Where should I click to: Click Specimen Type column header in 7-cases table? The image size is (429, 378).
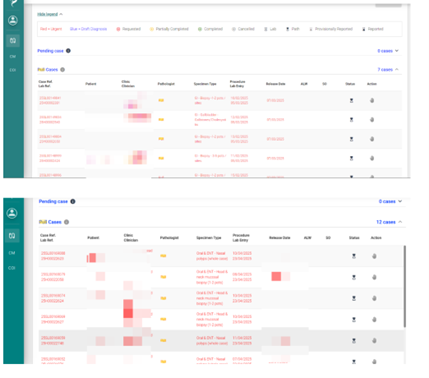click(x=205, y=84)
